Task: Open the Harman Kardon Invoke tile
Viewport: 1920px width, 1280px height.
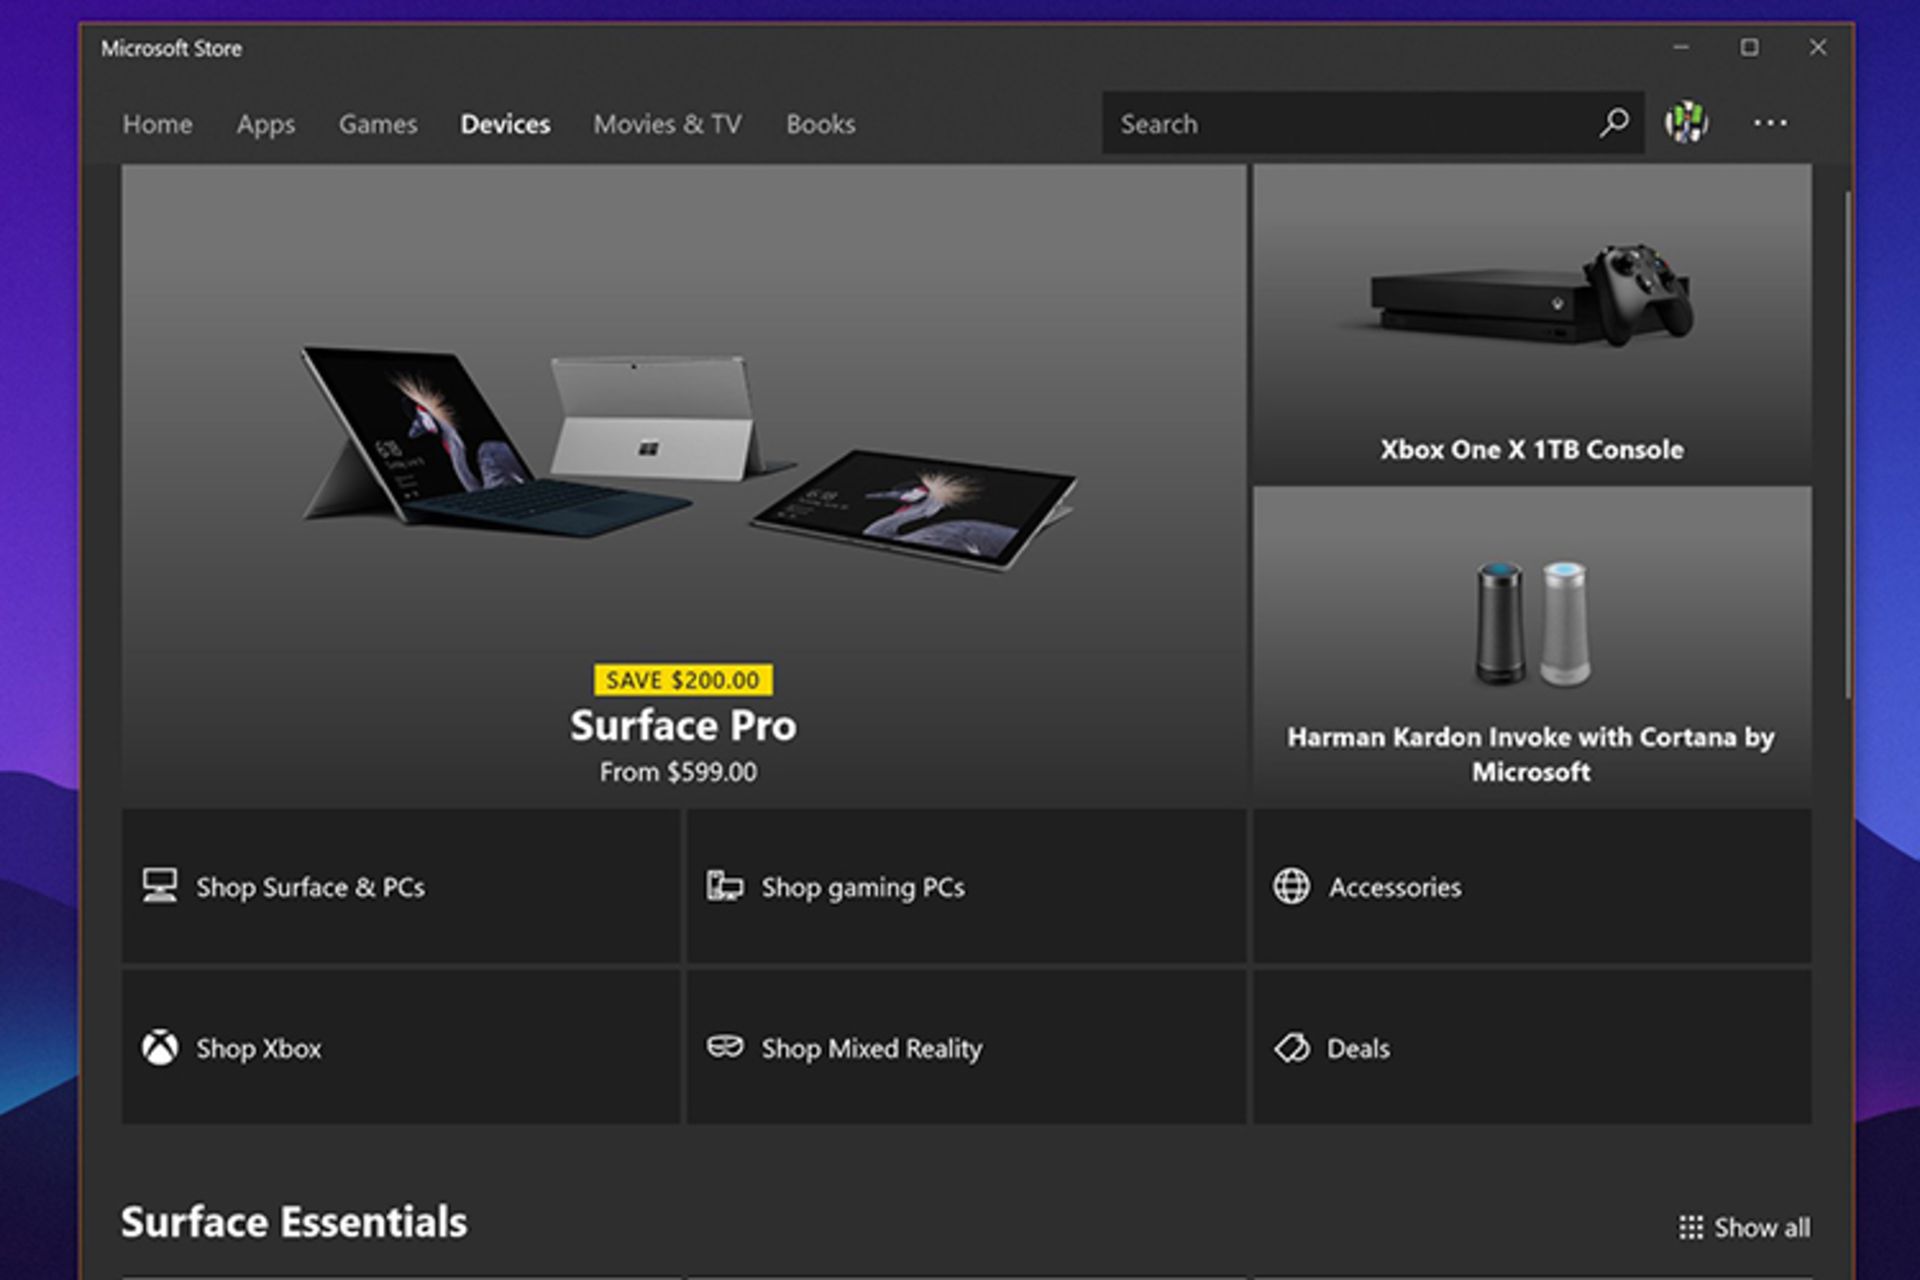Action: [x=1531, y=645]
